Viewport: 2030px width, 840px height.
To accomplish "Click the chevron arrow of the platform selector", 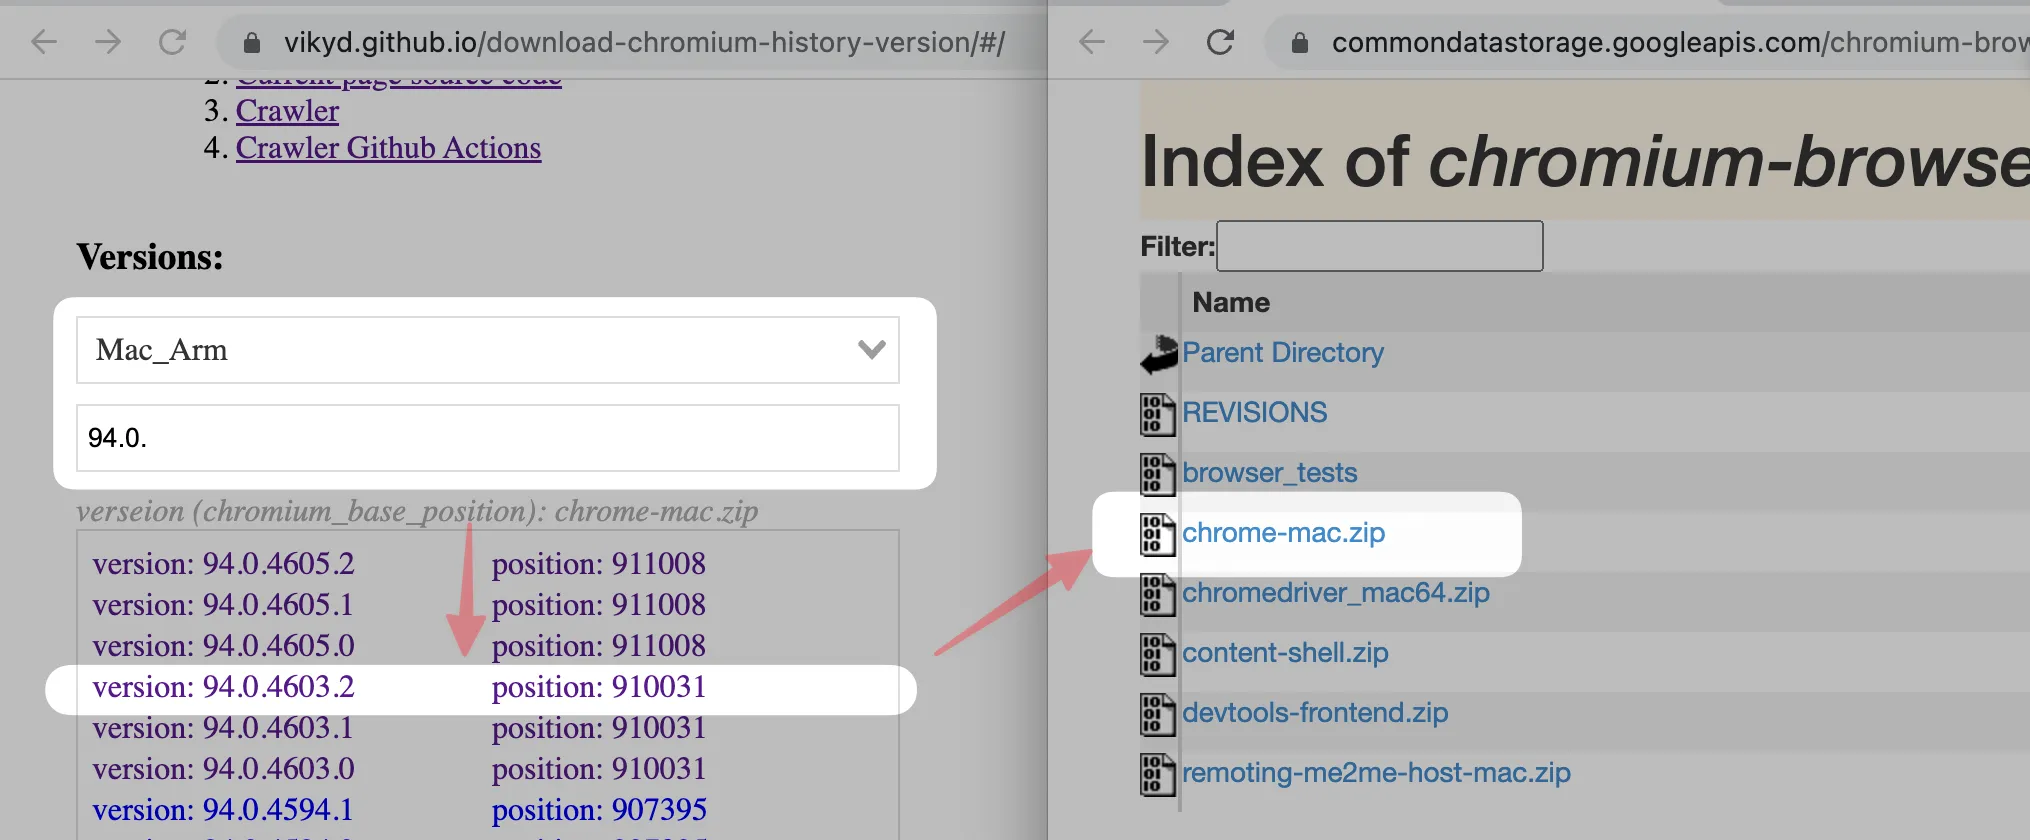I will click(872, 350).
